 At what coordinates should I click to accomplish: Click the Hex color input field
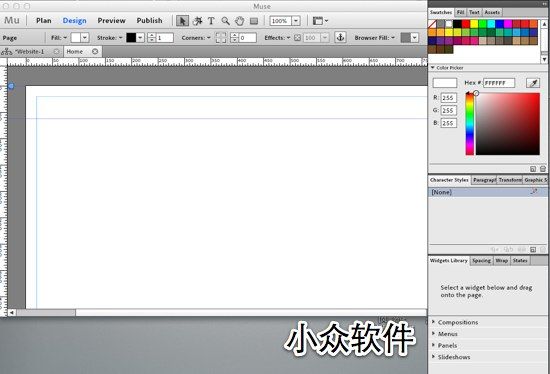(x=499, y=83)
